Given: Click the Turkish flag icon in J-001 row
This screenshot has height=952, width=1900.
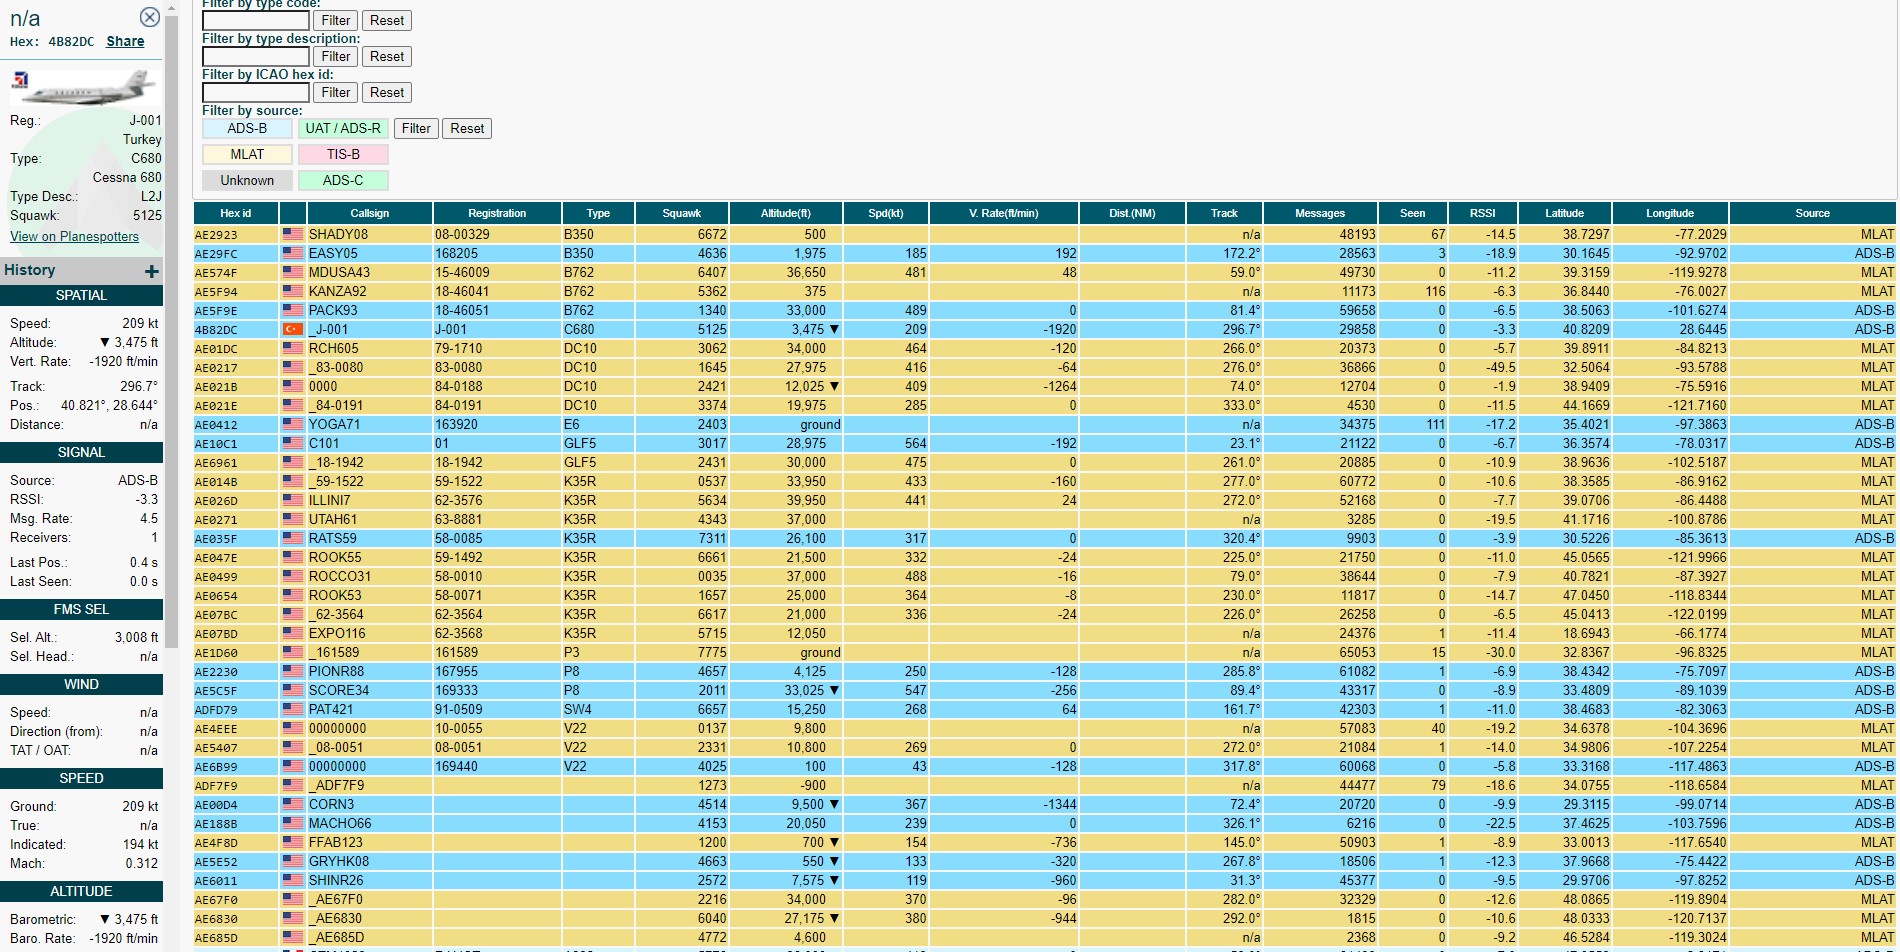Looking at the screenshot, I should click(292, 329).
